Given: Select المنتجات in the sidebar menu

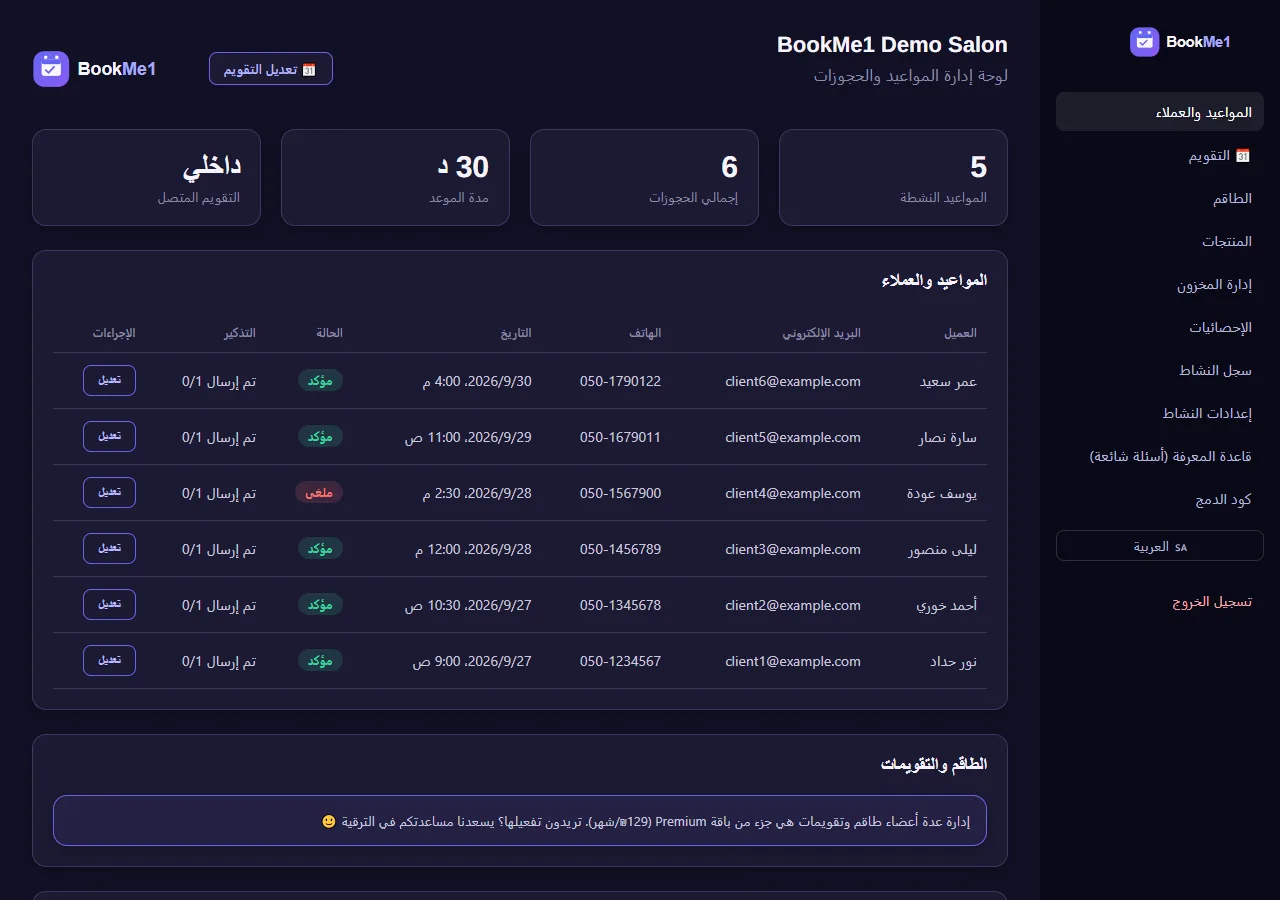Looking at the screenshot, I should point(1160,241).
